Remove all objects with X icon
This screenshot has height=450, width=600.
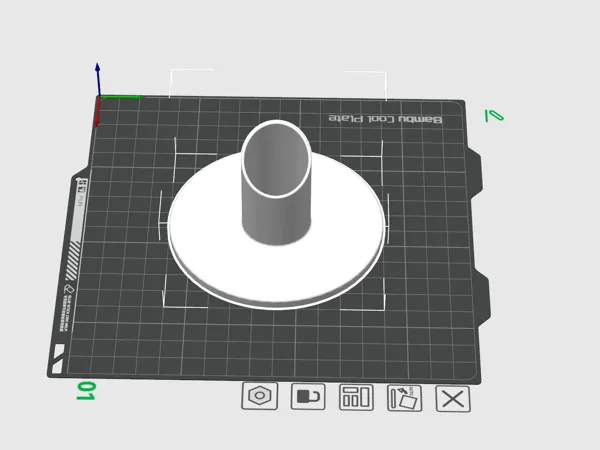453,399
